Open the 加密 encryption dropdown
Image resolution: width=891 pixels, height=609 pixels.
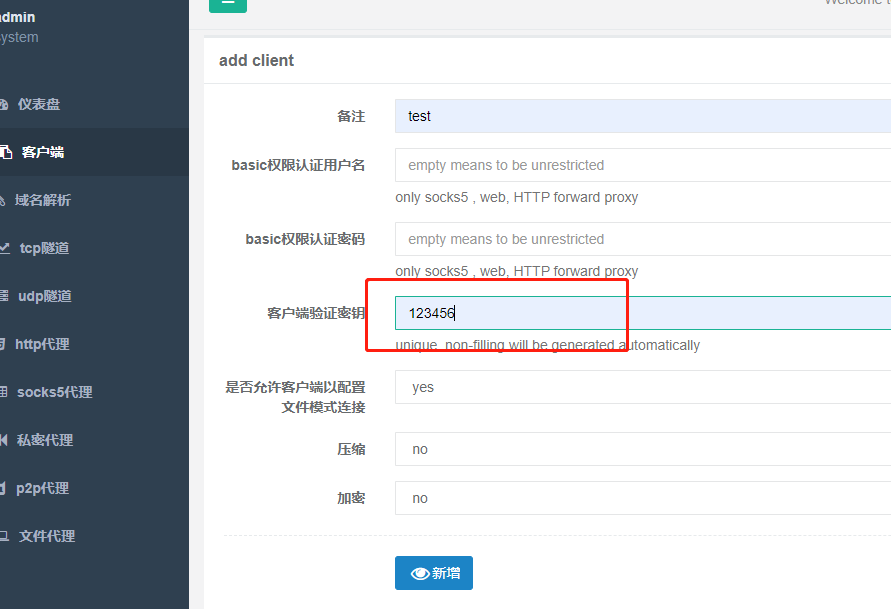tap(640, 498)
